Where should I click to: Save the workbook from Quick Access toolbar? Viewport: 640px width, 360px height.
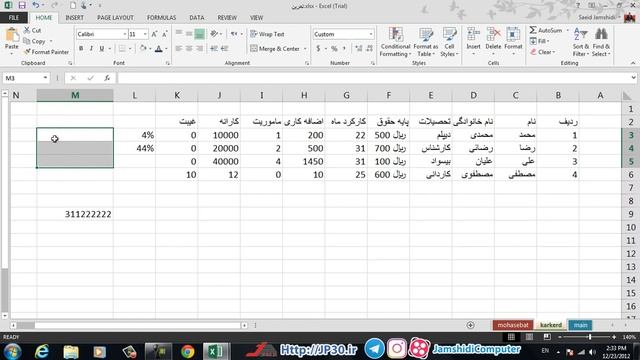[22, 5]
